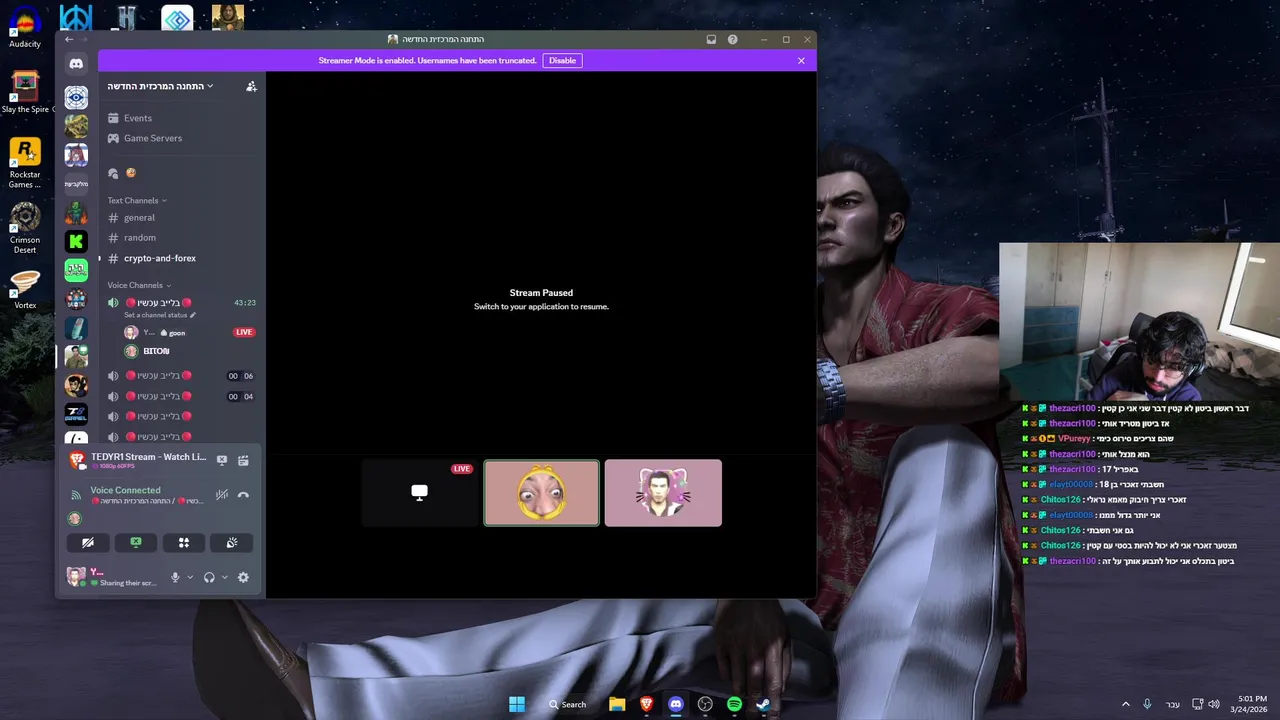Open the Inbox icon in Discord title bar
The width and height of the screenshot is (1280, 720).
coord(711,39)
